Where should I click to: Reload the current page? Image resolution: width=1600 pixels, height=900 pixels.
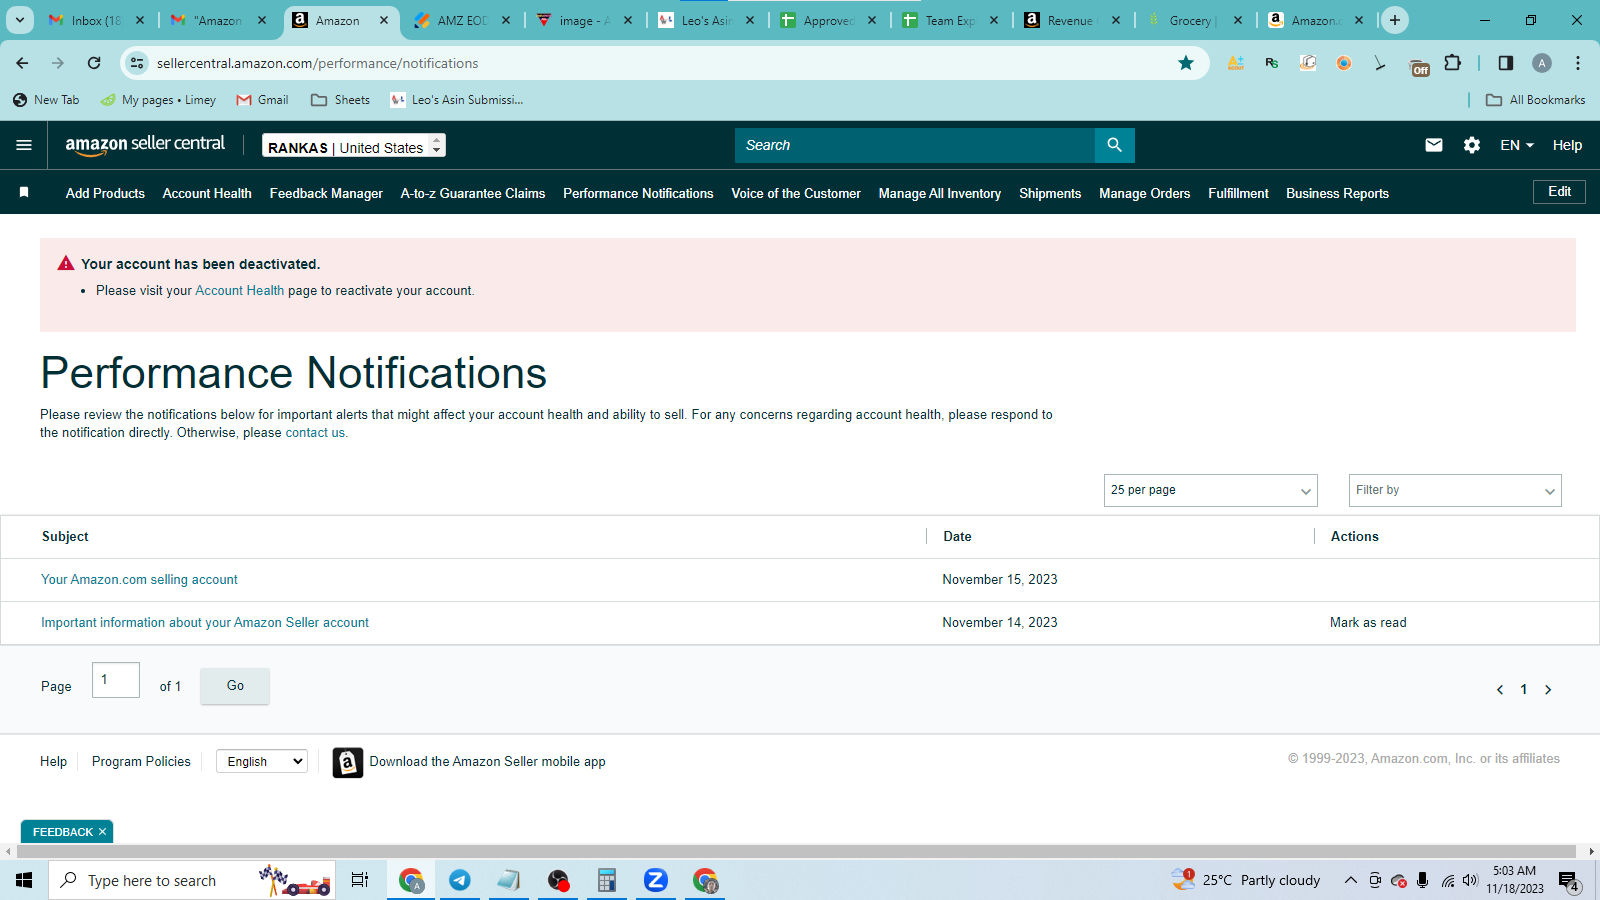(94, 63)
